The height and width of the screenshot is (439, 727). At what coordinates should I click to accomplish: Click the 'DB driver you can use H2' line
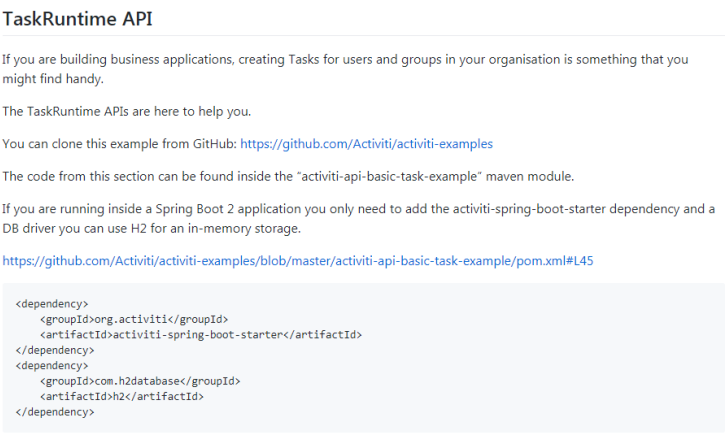click(152, 228)
